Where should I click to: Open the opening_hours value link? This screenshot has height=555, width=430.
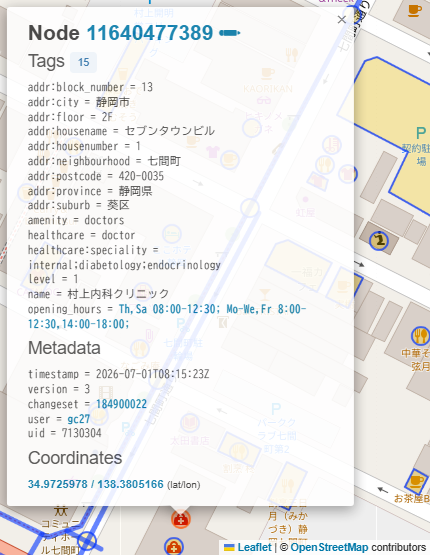click(167, 316)
